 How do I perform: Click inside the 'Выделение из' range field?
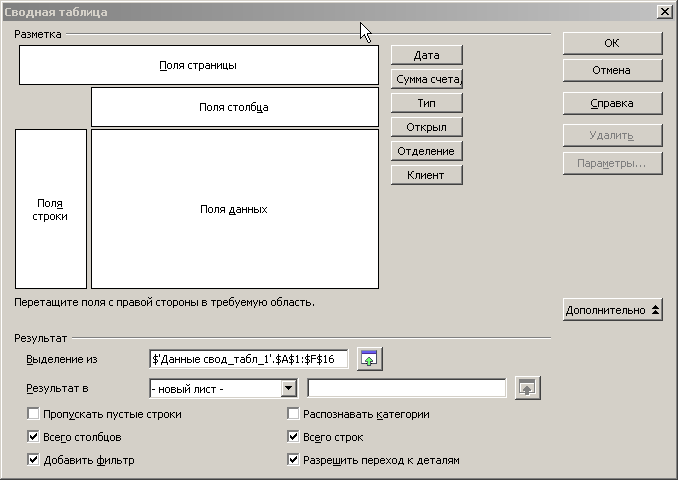pos(248,359)
